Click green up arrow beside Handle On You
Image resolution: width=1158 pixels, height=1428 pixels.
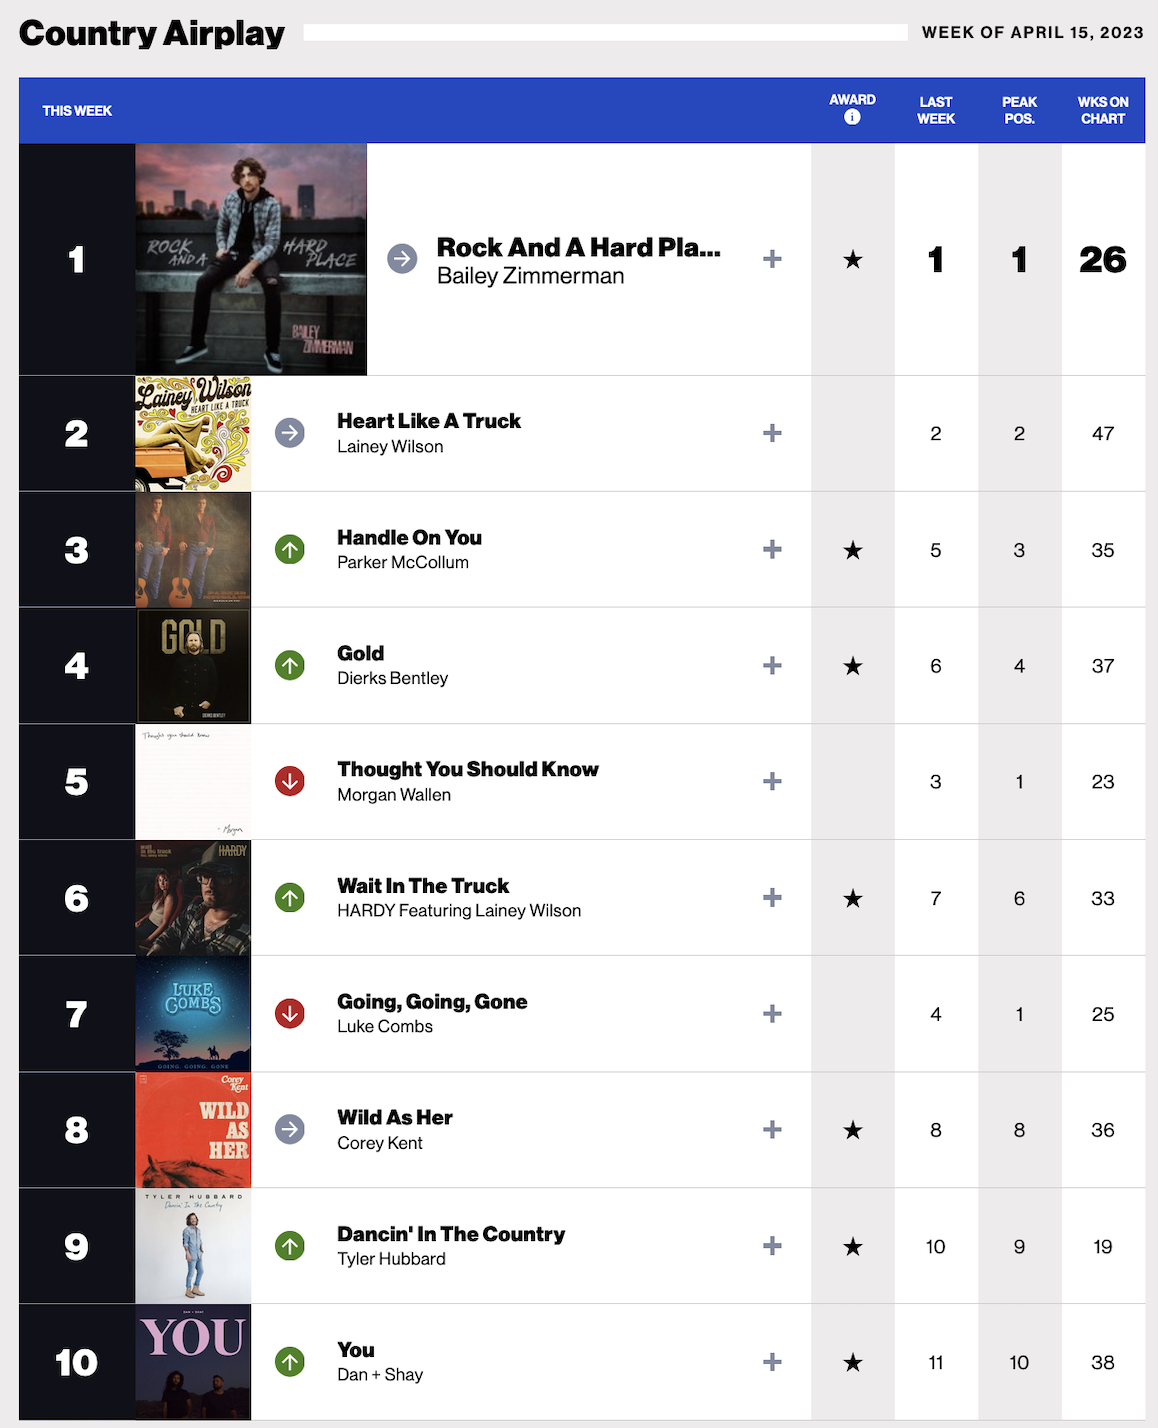(290, 550)
